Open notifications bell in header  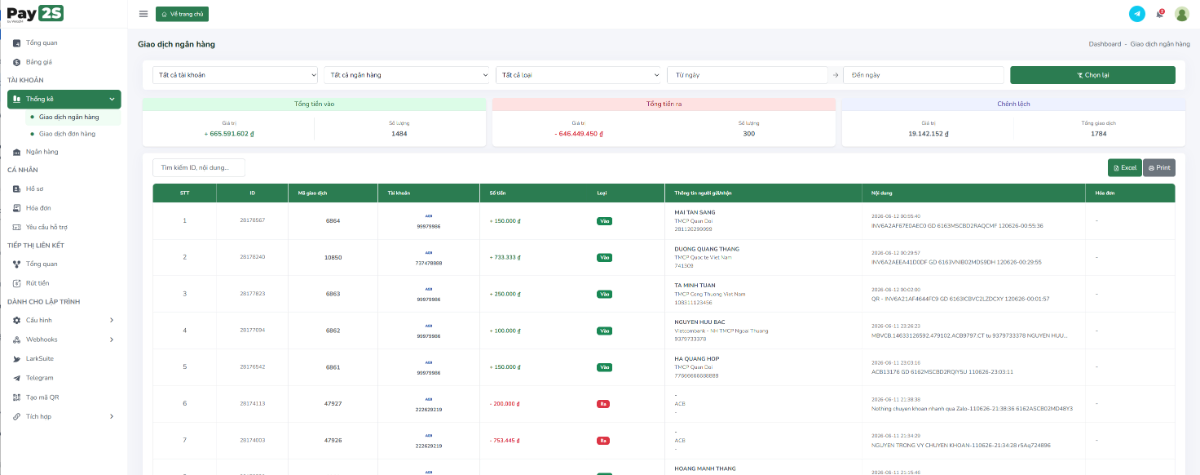point(1160,14)
